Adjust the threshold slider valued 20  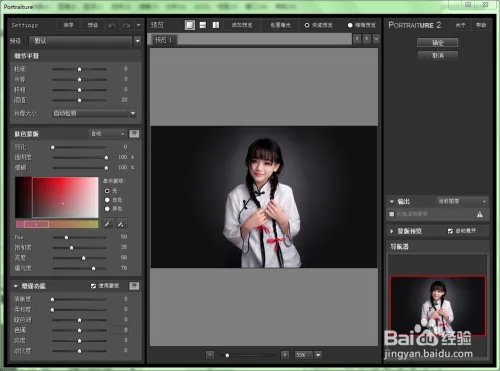coord(79,100)
